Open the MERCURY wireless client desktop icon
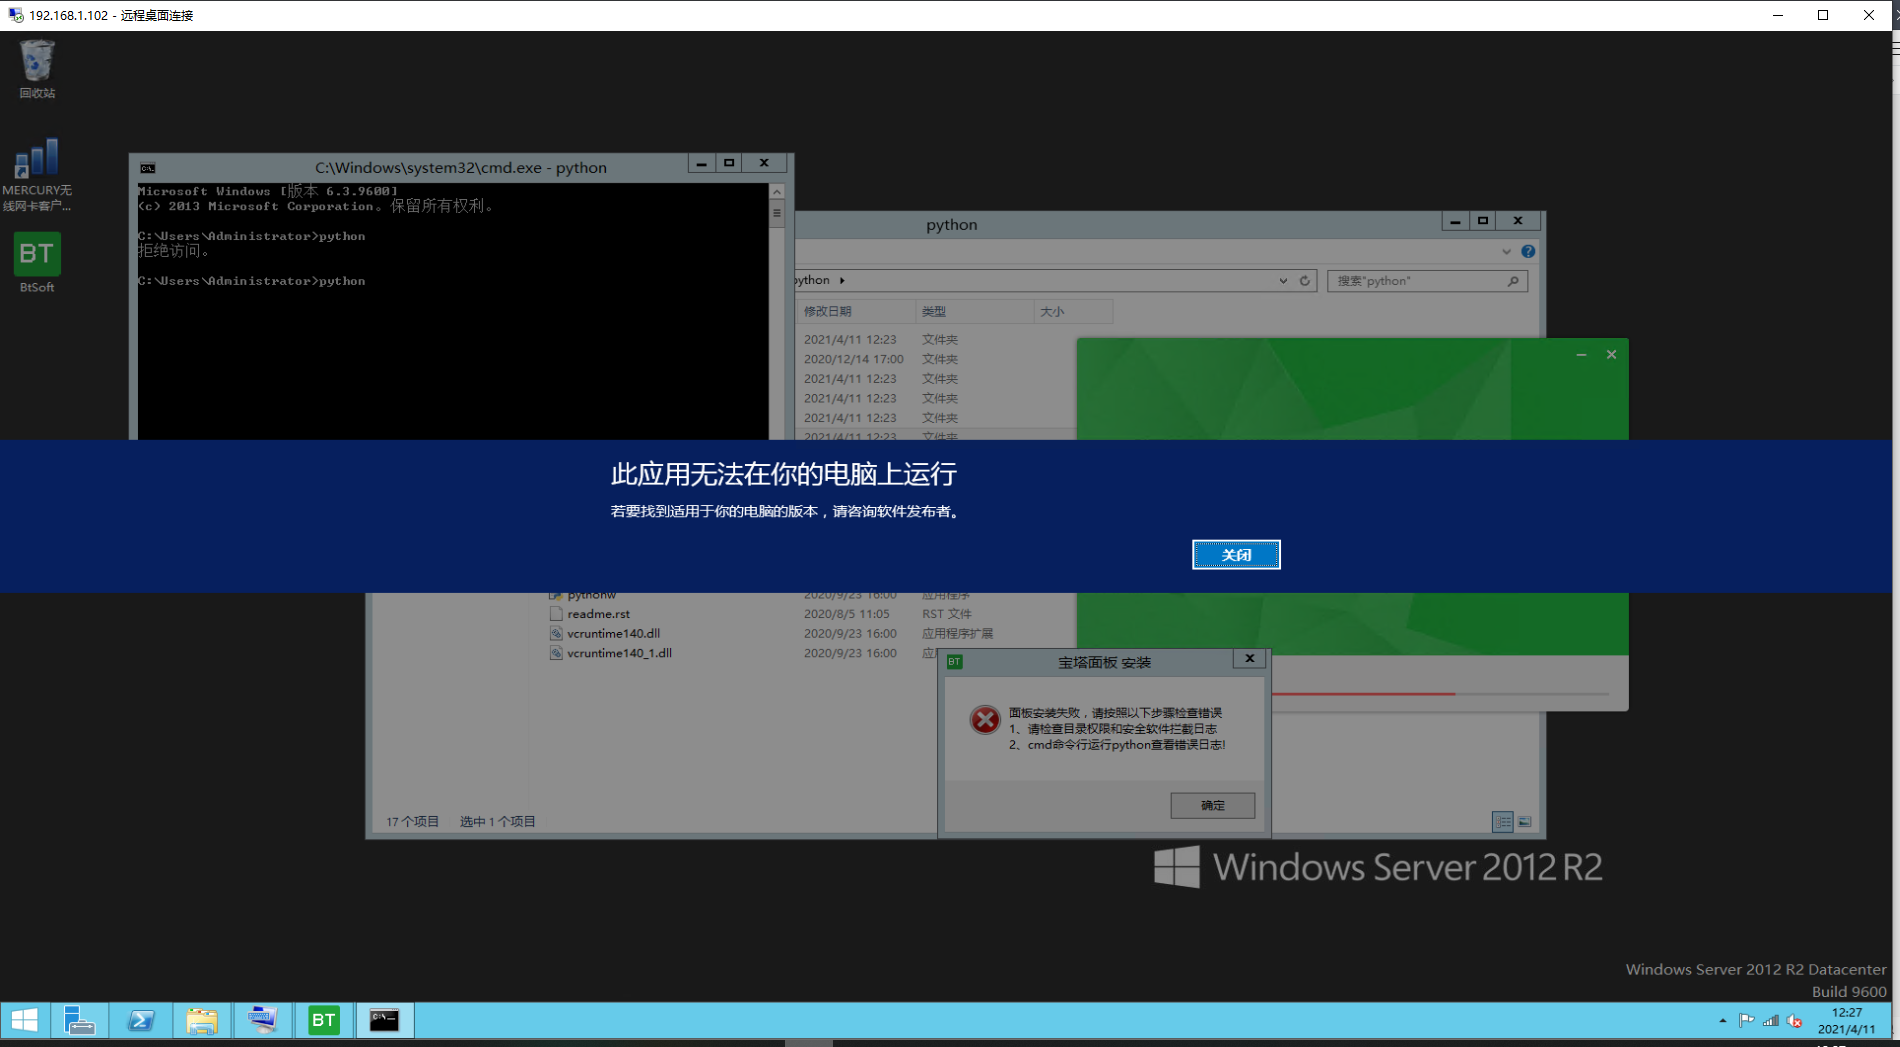 coord(37,175)
